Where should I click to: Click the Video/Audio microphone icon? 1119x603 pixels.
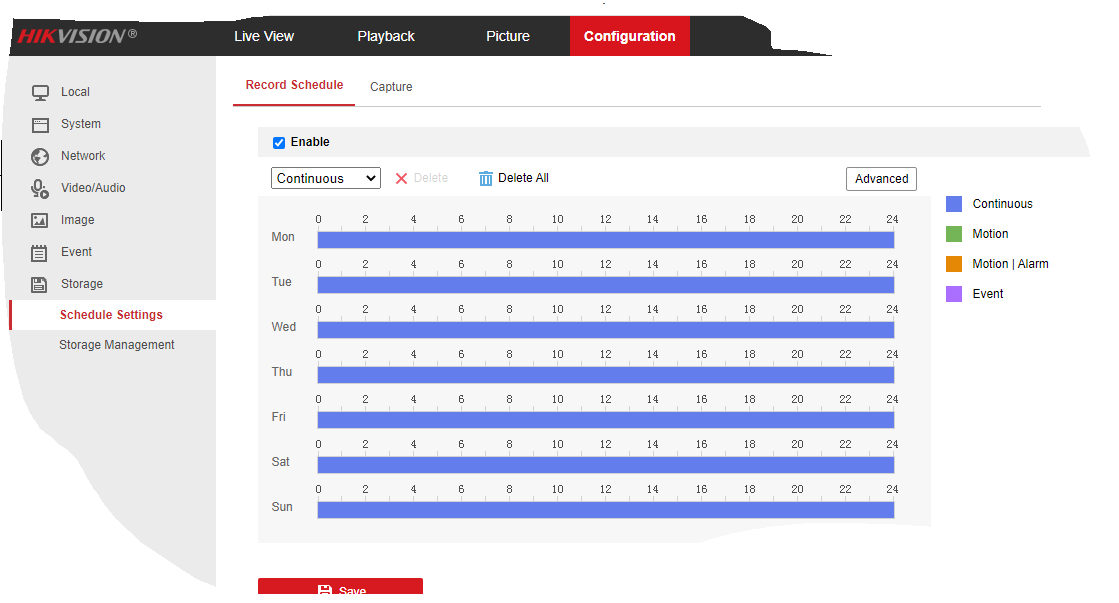click(x=40, y=189)
